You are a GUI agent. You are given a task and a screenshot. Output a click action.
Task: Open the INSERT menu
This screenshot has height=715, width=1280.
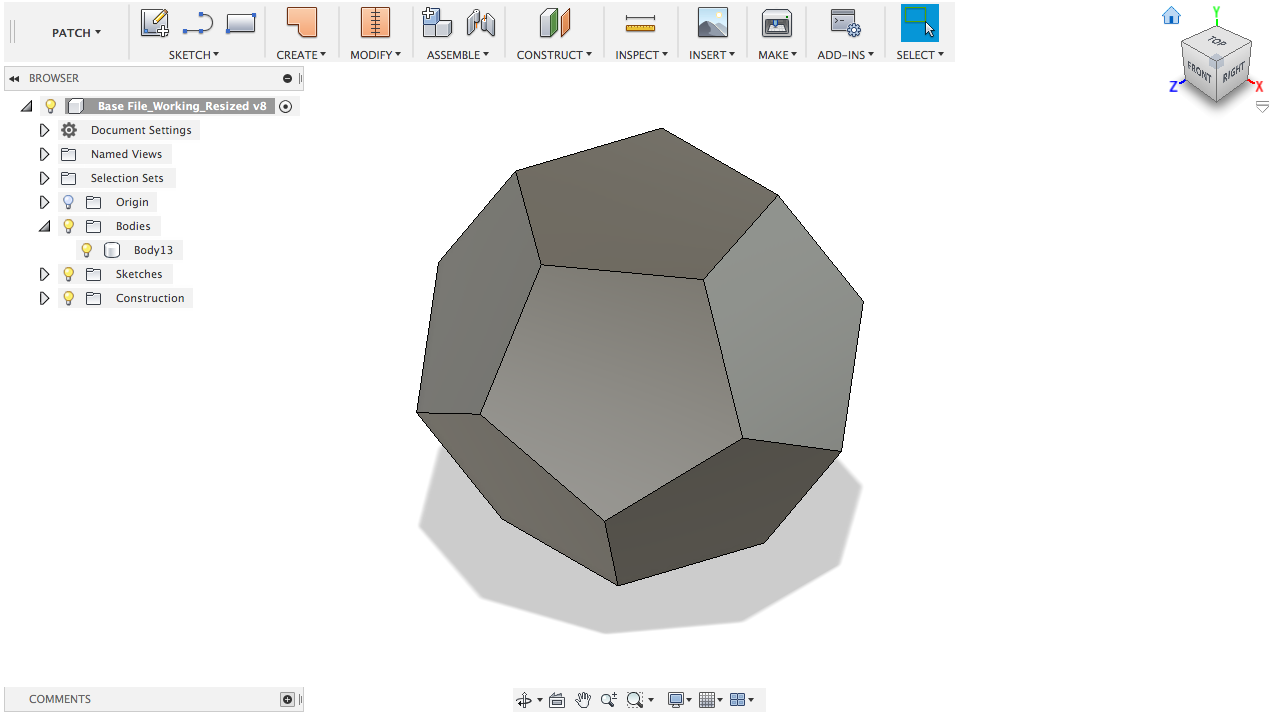click(712, 55)
